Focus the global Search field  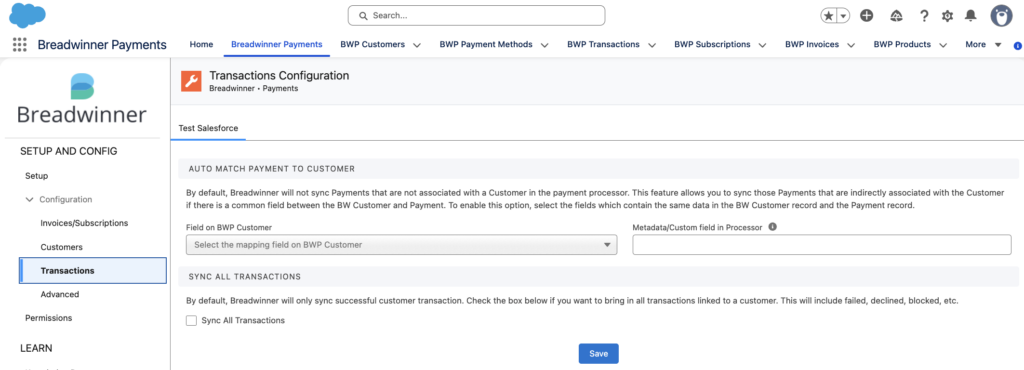coord(476,15)
